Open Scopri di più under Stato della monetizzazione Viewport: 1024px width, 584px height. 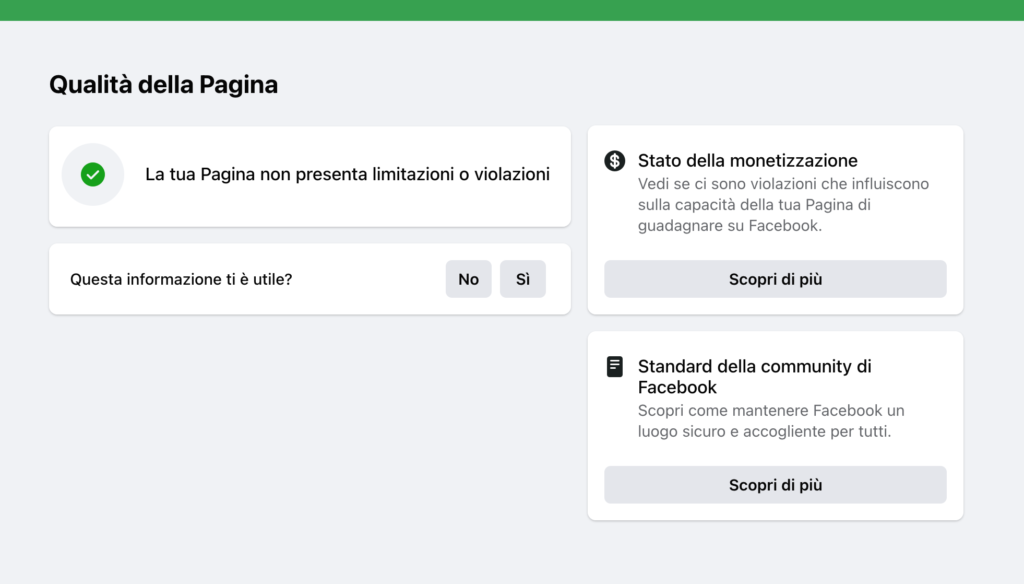click(775, 279)
